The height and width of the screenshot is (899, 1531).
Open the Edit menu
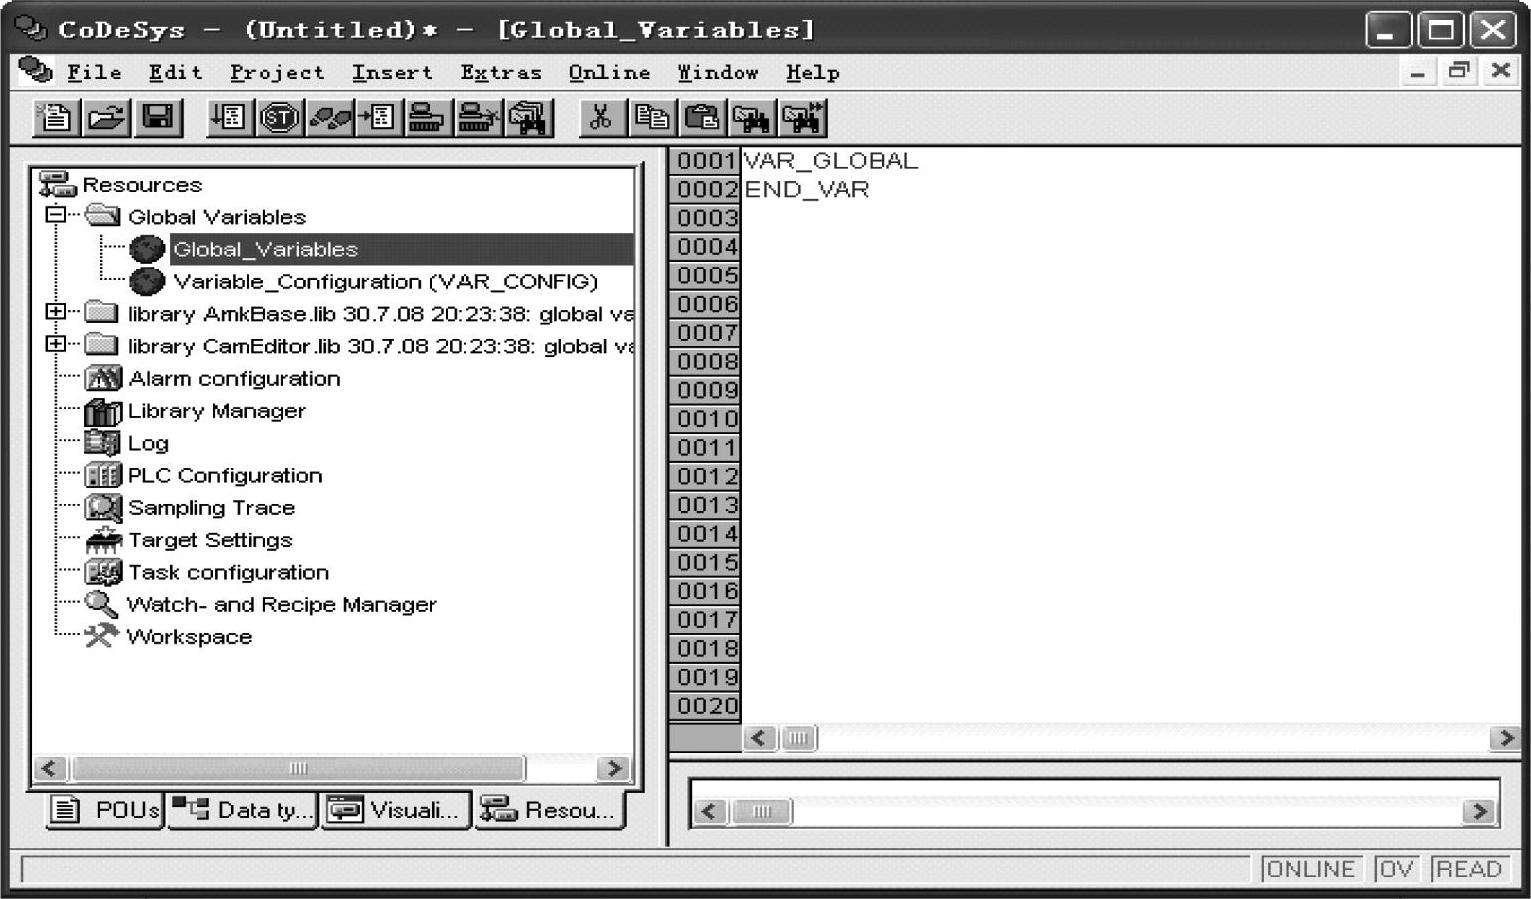tap(175, 73)
